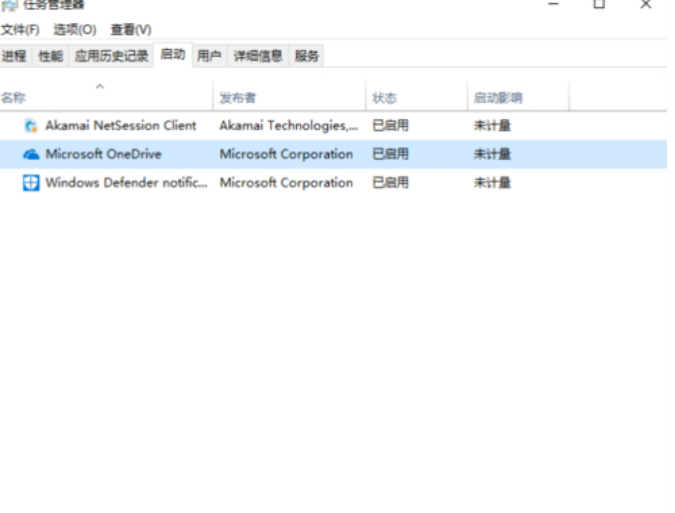
Task: Click the Windows Defender shield icon
Action: click(31, 183)
